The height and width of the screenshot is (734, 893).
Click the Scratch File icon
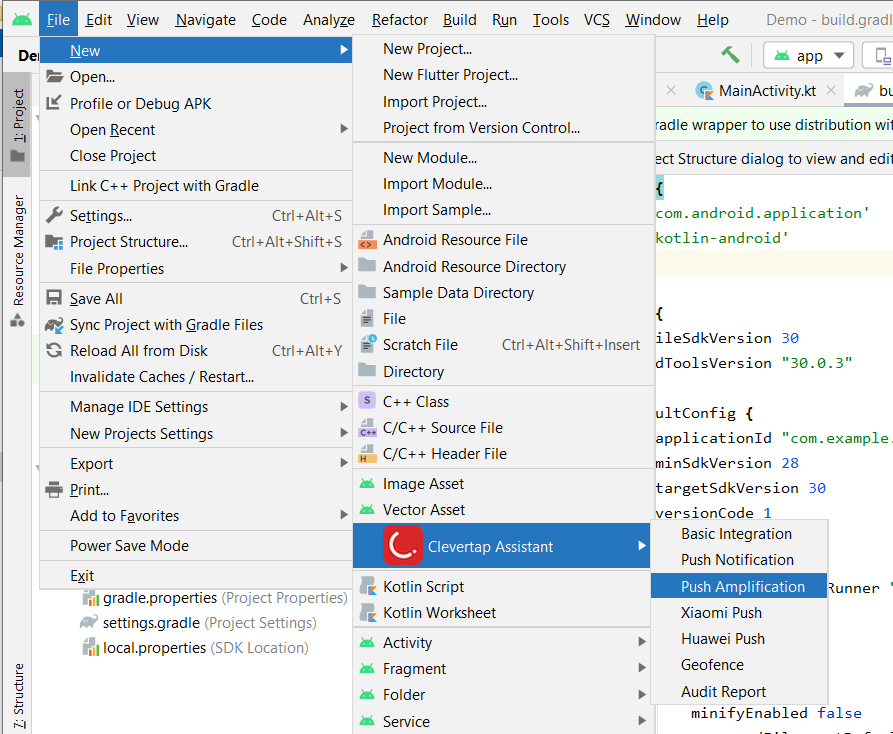click(368, 344)
